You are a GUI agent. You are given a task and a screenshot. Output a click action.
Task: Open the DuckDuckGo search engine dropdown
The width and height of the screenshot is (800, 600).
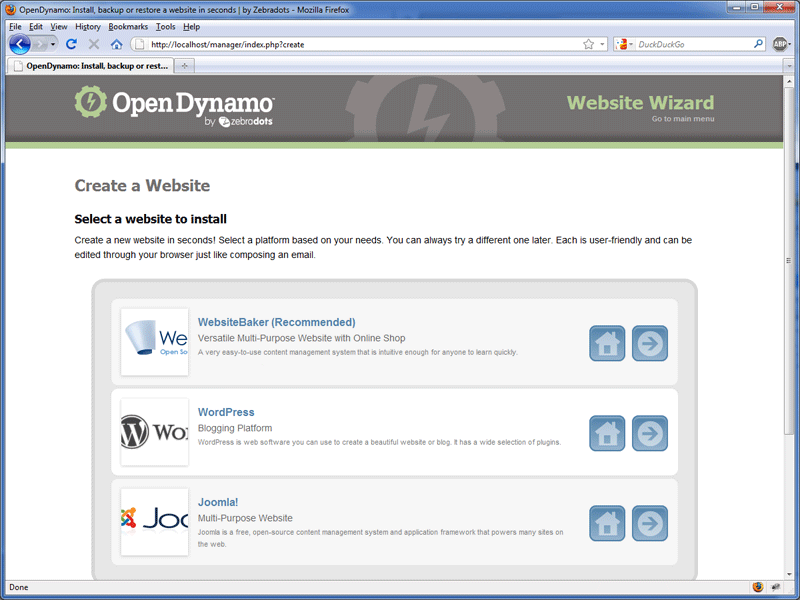tap(625, 44)
